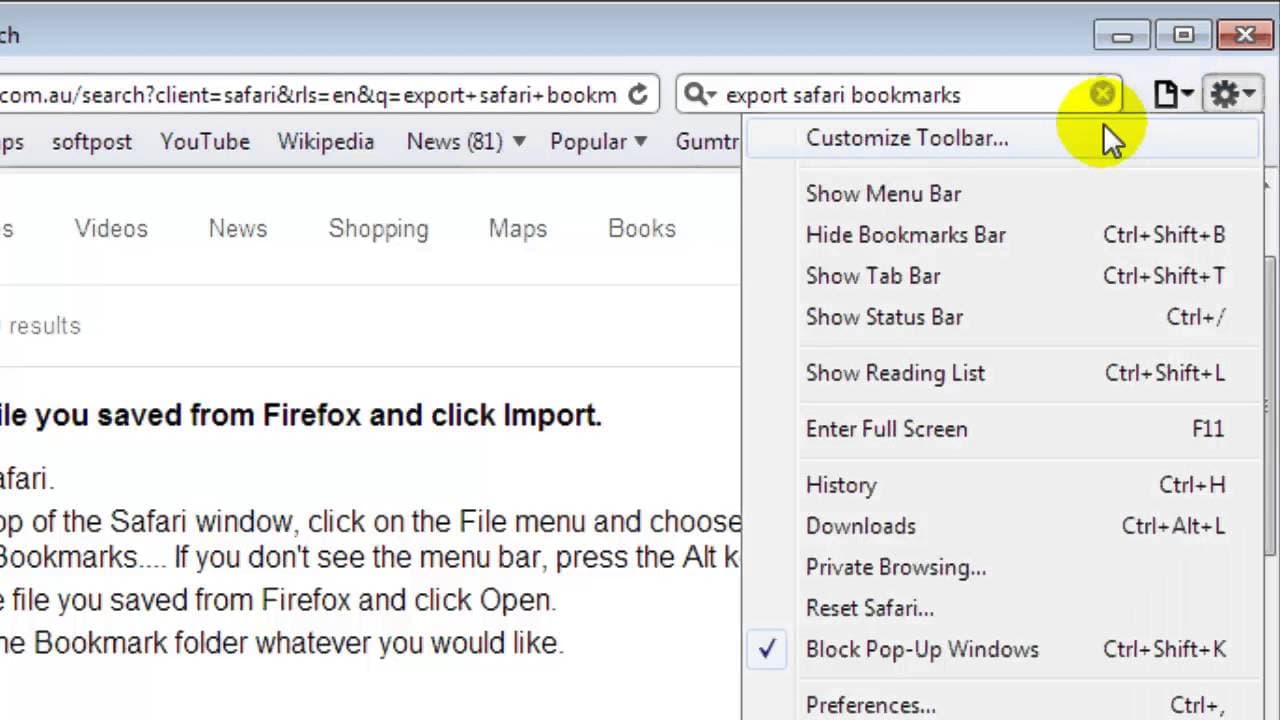This screenshot has width=1280, height=720.
Task: Switch to Videos search results
Action: click(x=111, y=229)
